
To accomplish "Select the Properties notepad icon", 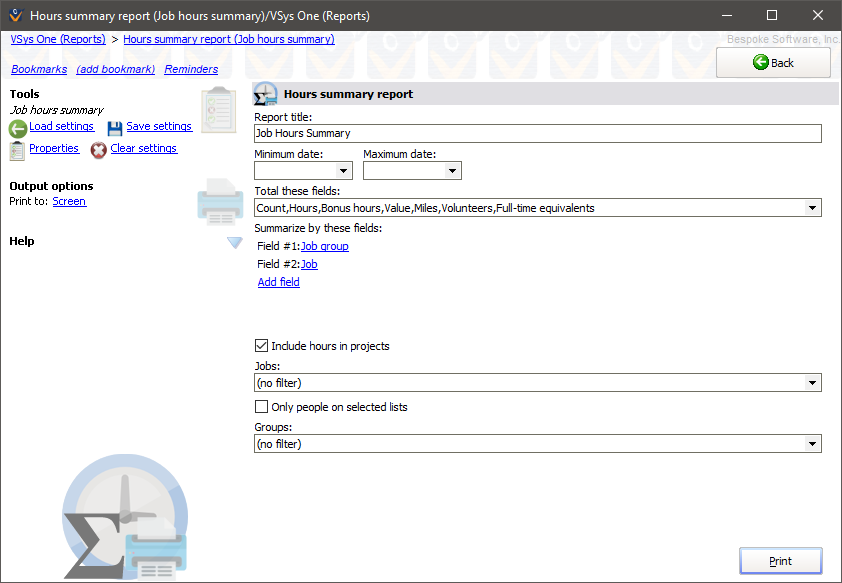I will (x=17, y=148).
